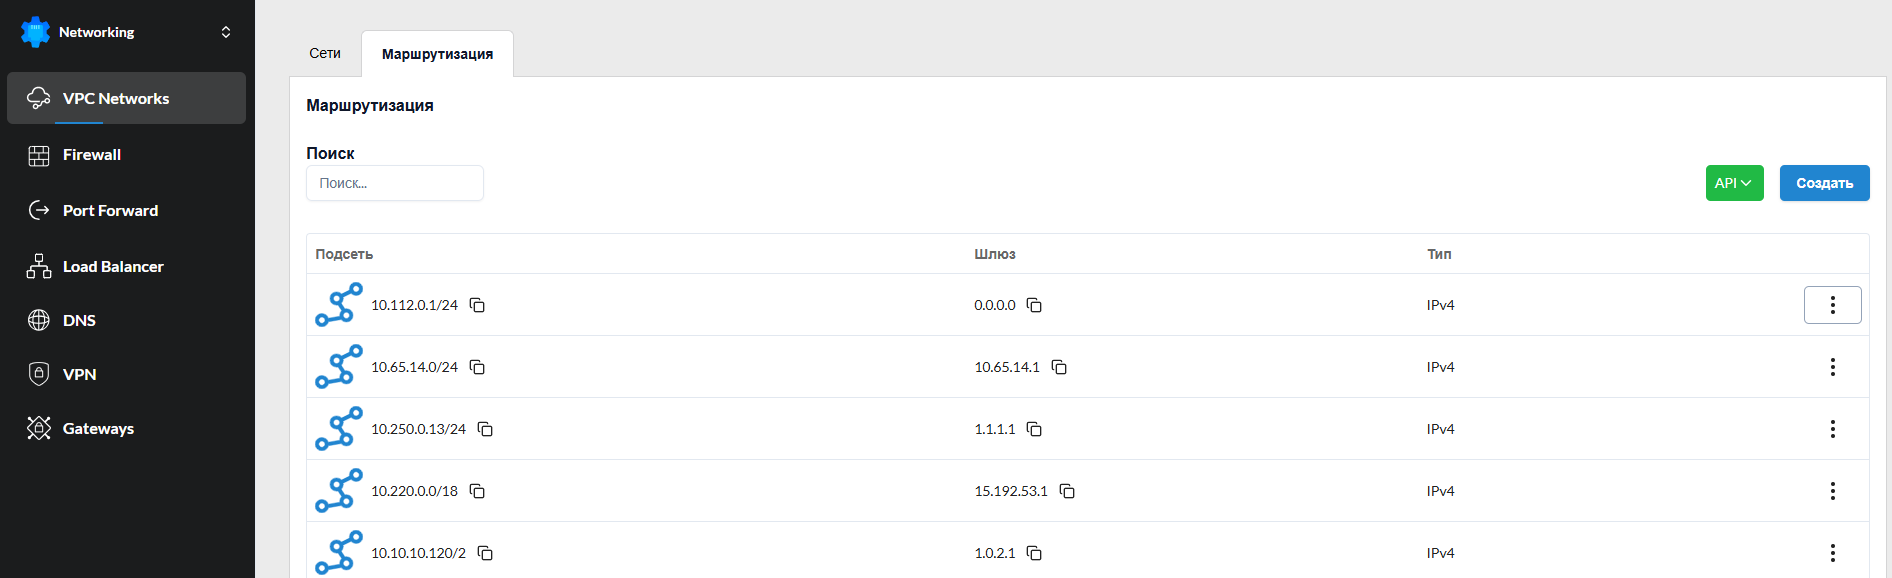Copy gateway 10.65.14.1 to clipboard
Viewport: 1892px width, 578px height.
coord(1059,367)
